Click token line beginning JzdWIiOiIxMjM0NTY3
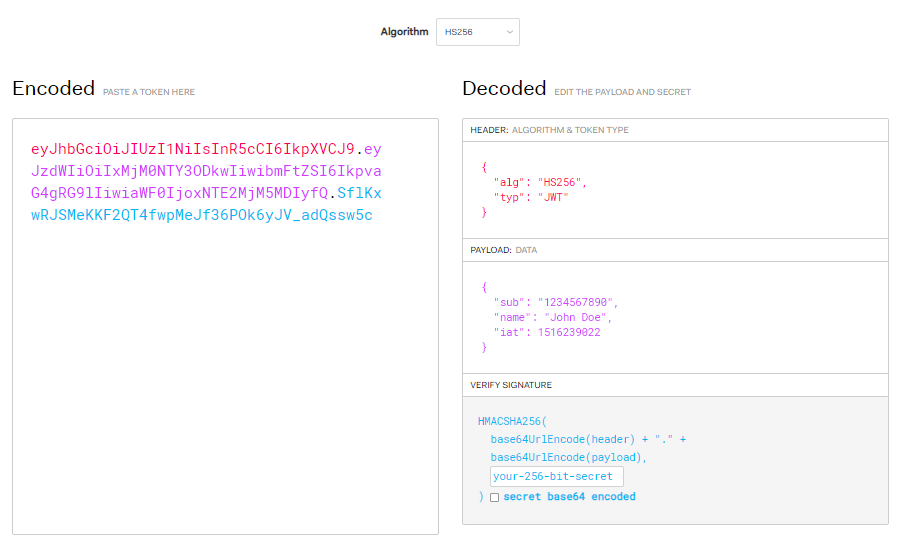Viewport: 905px width, 551px height. 206,171
